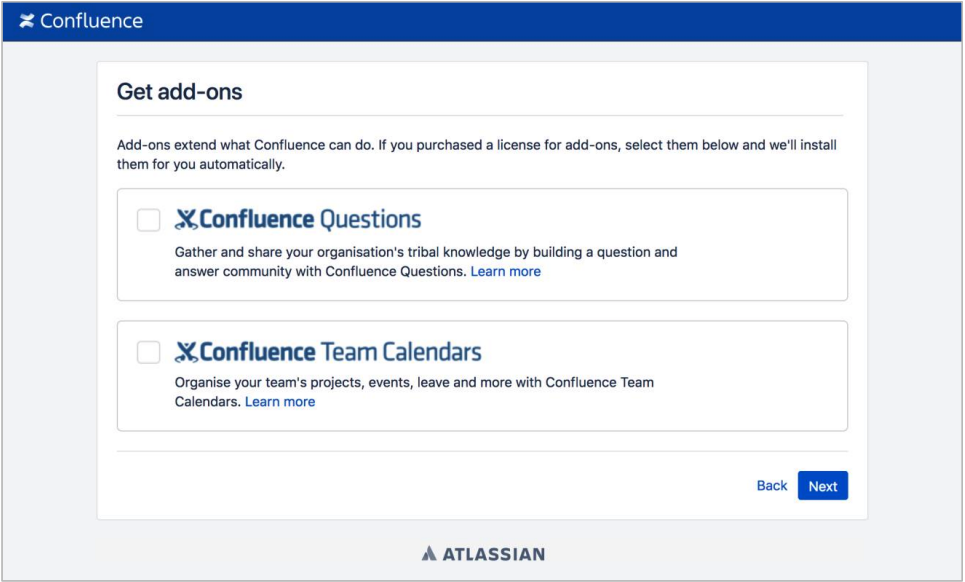Click the Atlassian triangle logo icon
Image resolution: width=965 pixels, height=582 pixels.
tap(429, 553)
